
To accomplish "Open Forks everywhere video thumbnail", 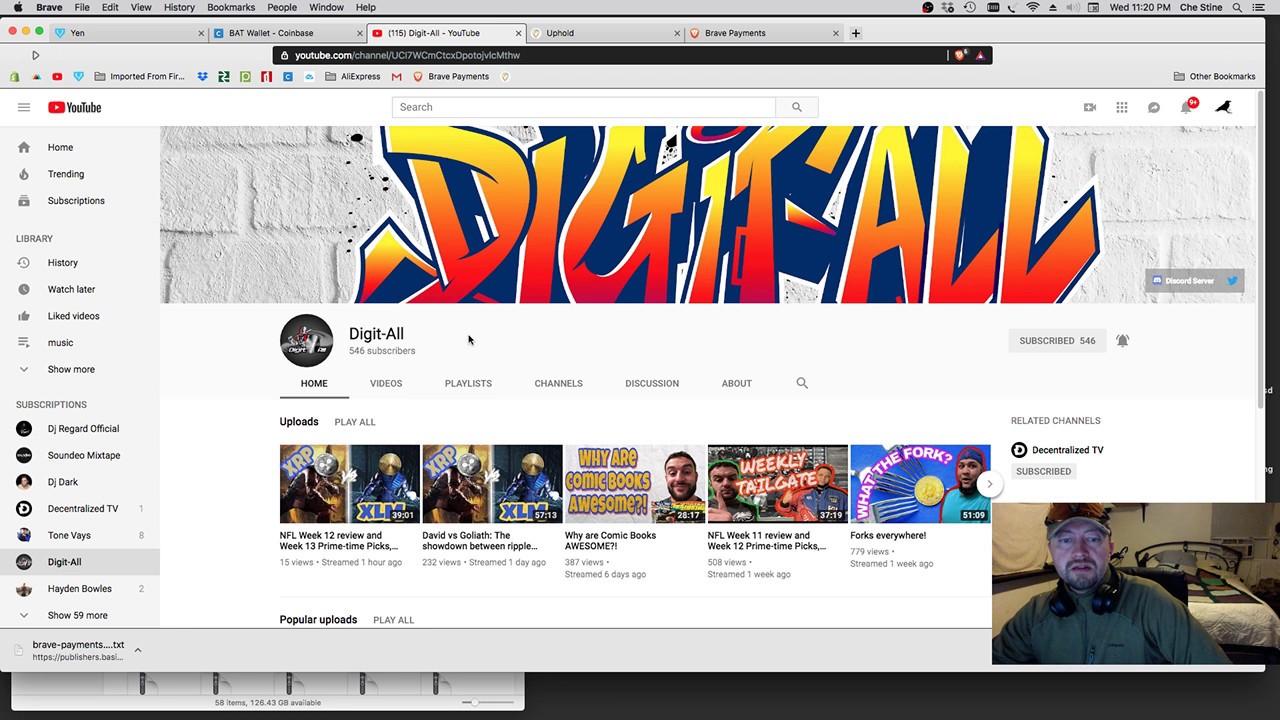I will (x=920, y=484).
